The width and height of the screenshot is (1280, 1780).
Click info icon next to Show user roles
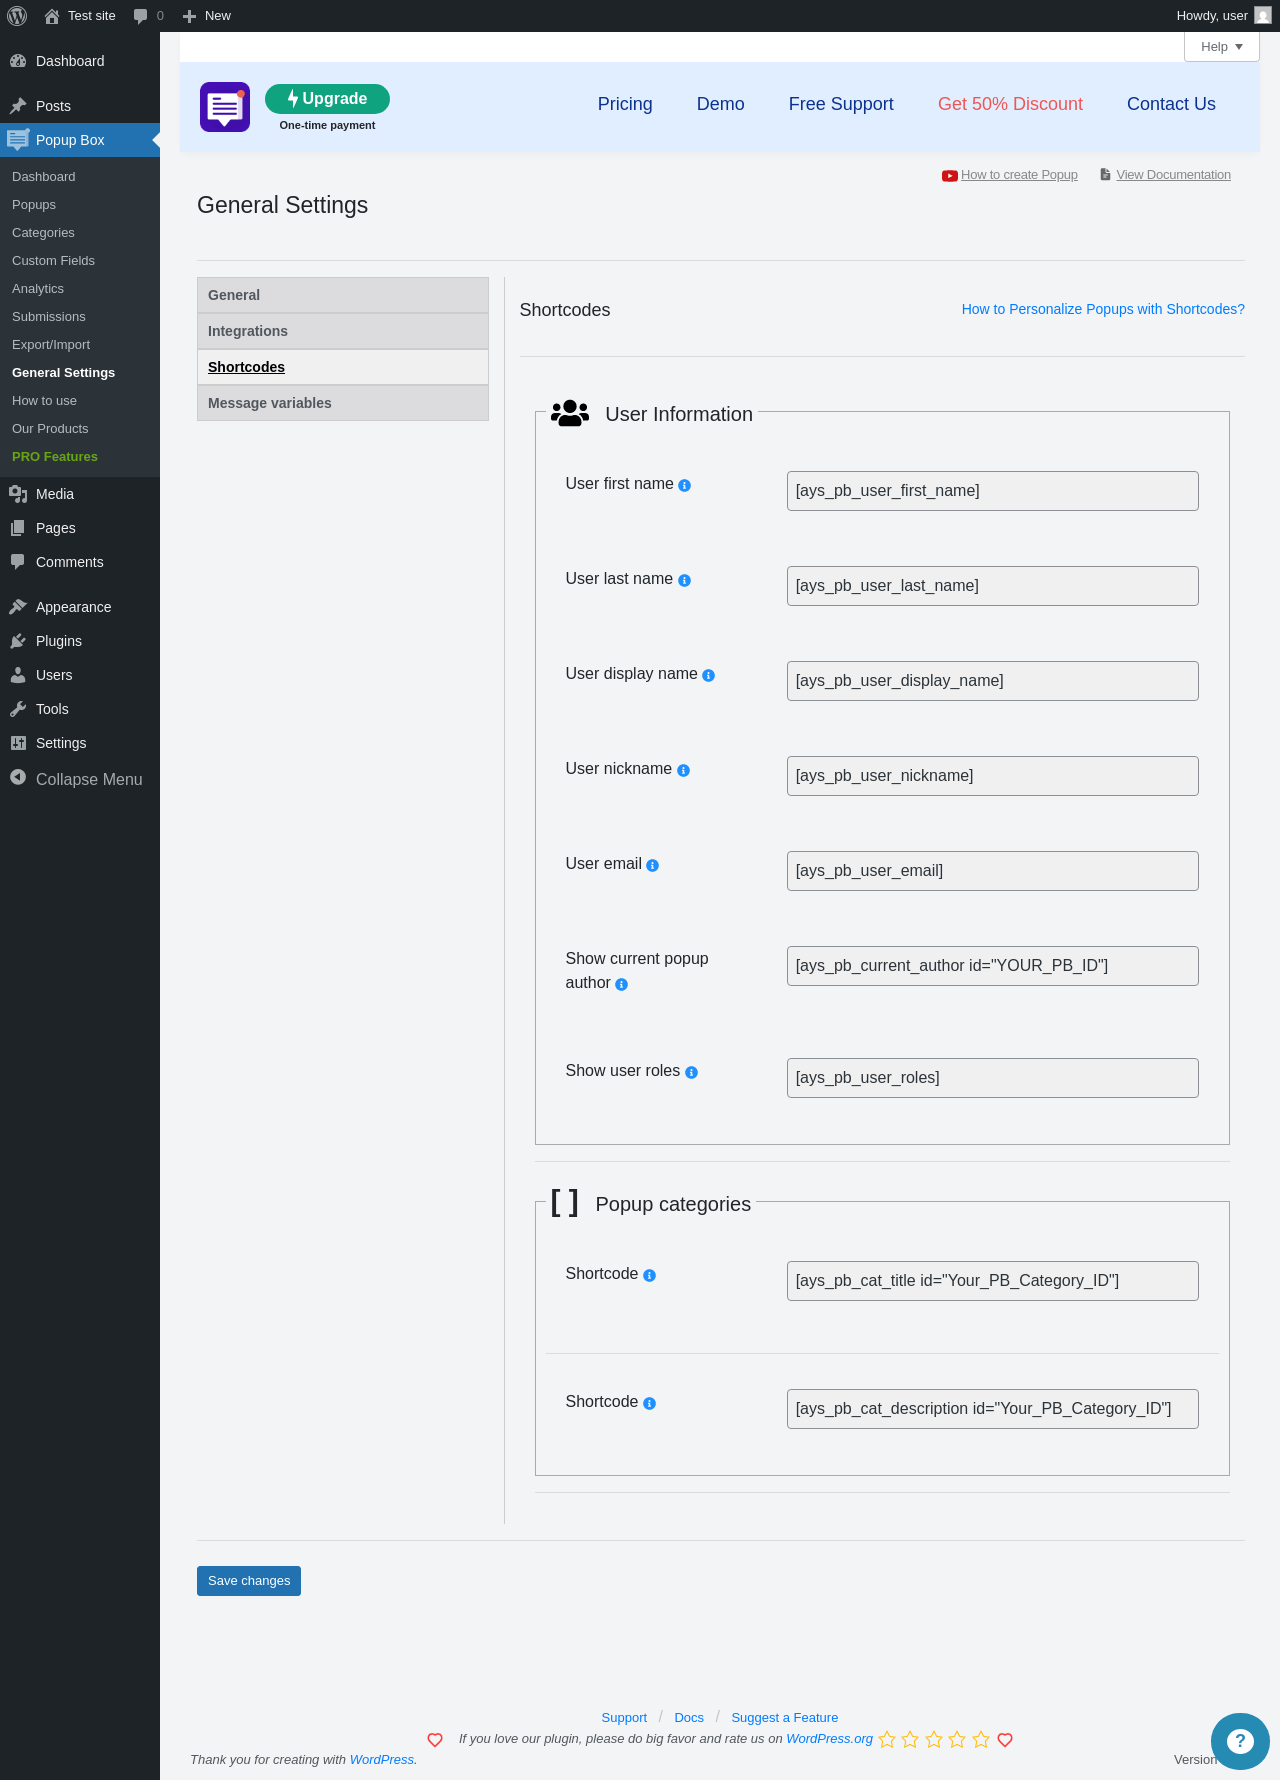692,1073
